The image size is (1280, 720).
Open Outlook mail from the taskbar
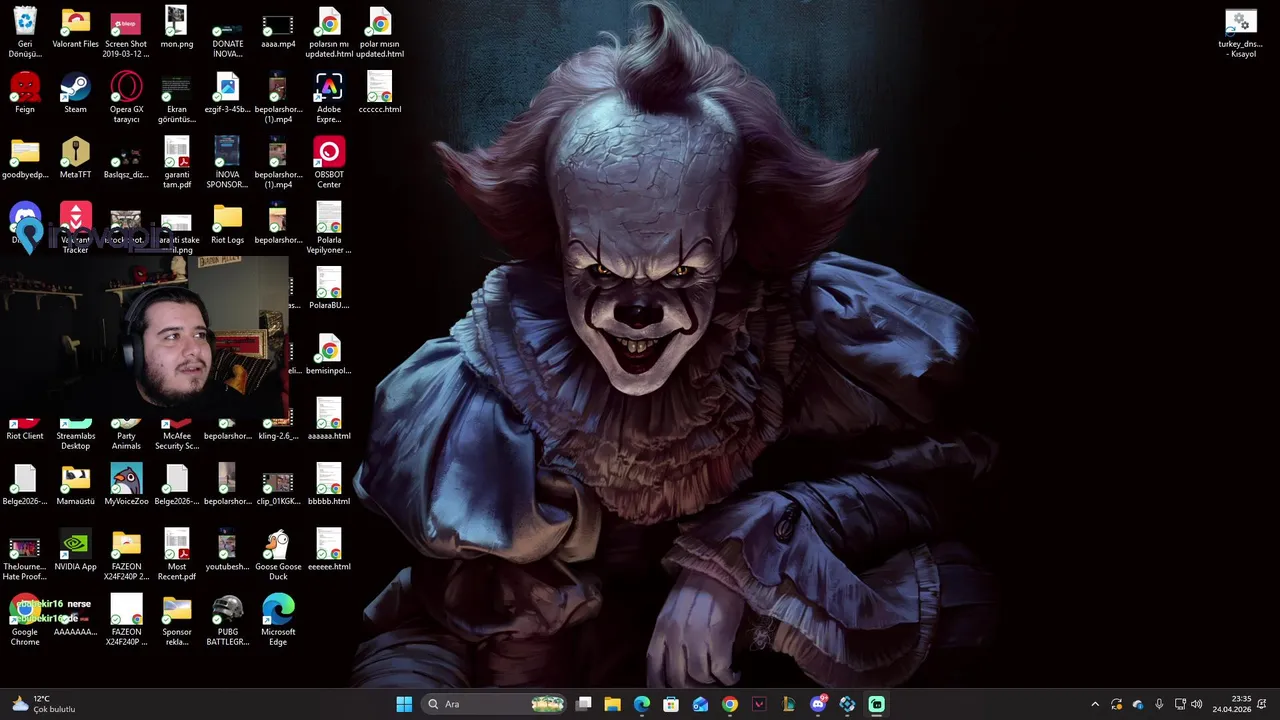coord(700,704)
